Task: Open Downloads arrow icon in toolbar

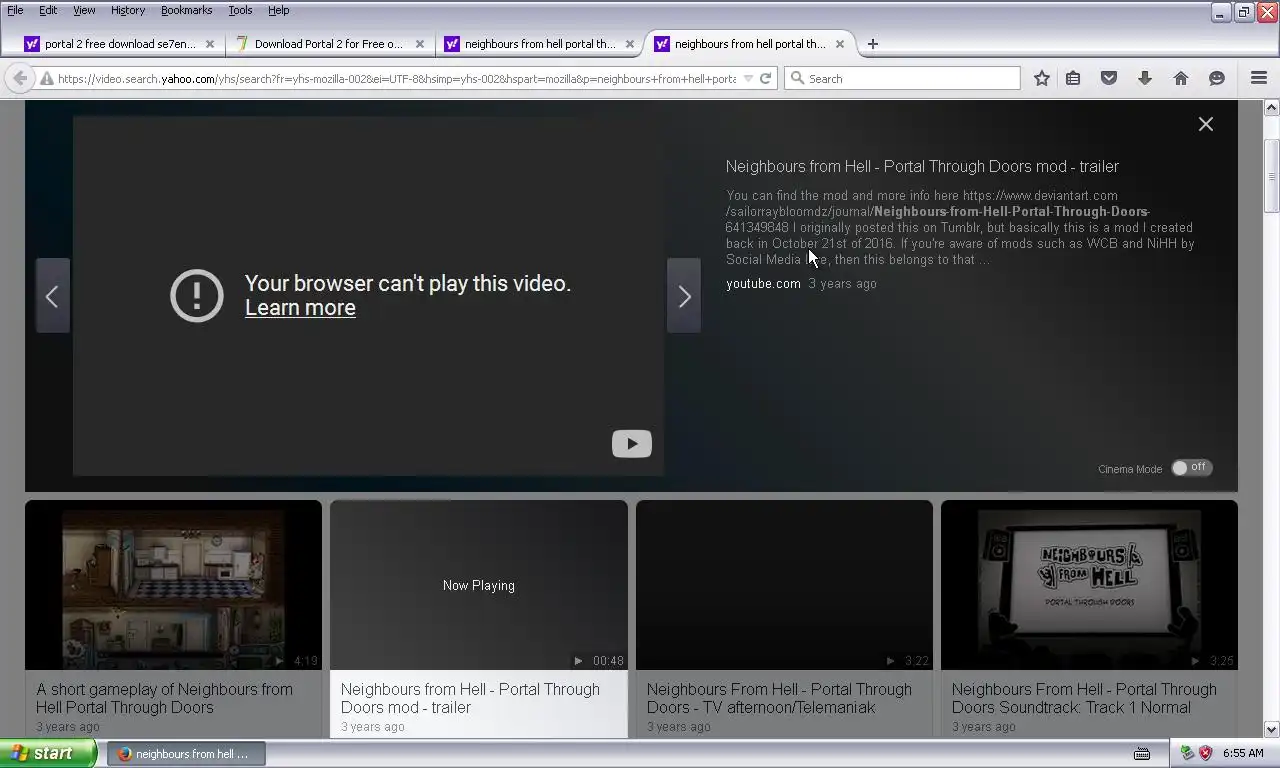Action: [x=1145, y=78]
